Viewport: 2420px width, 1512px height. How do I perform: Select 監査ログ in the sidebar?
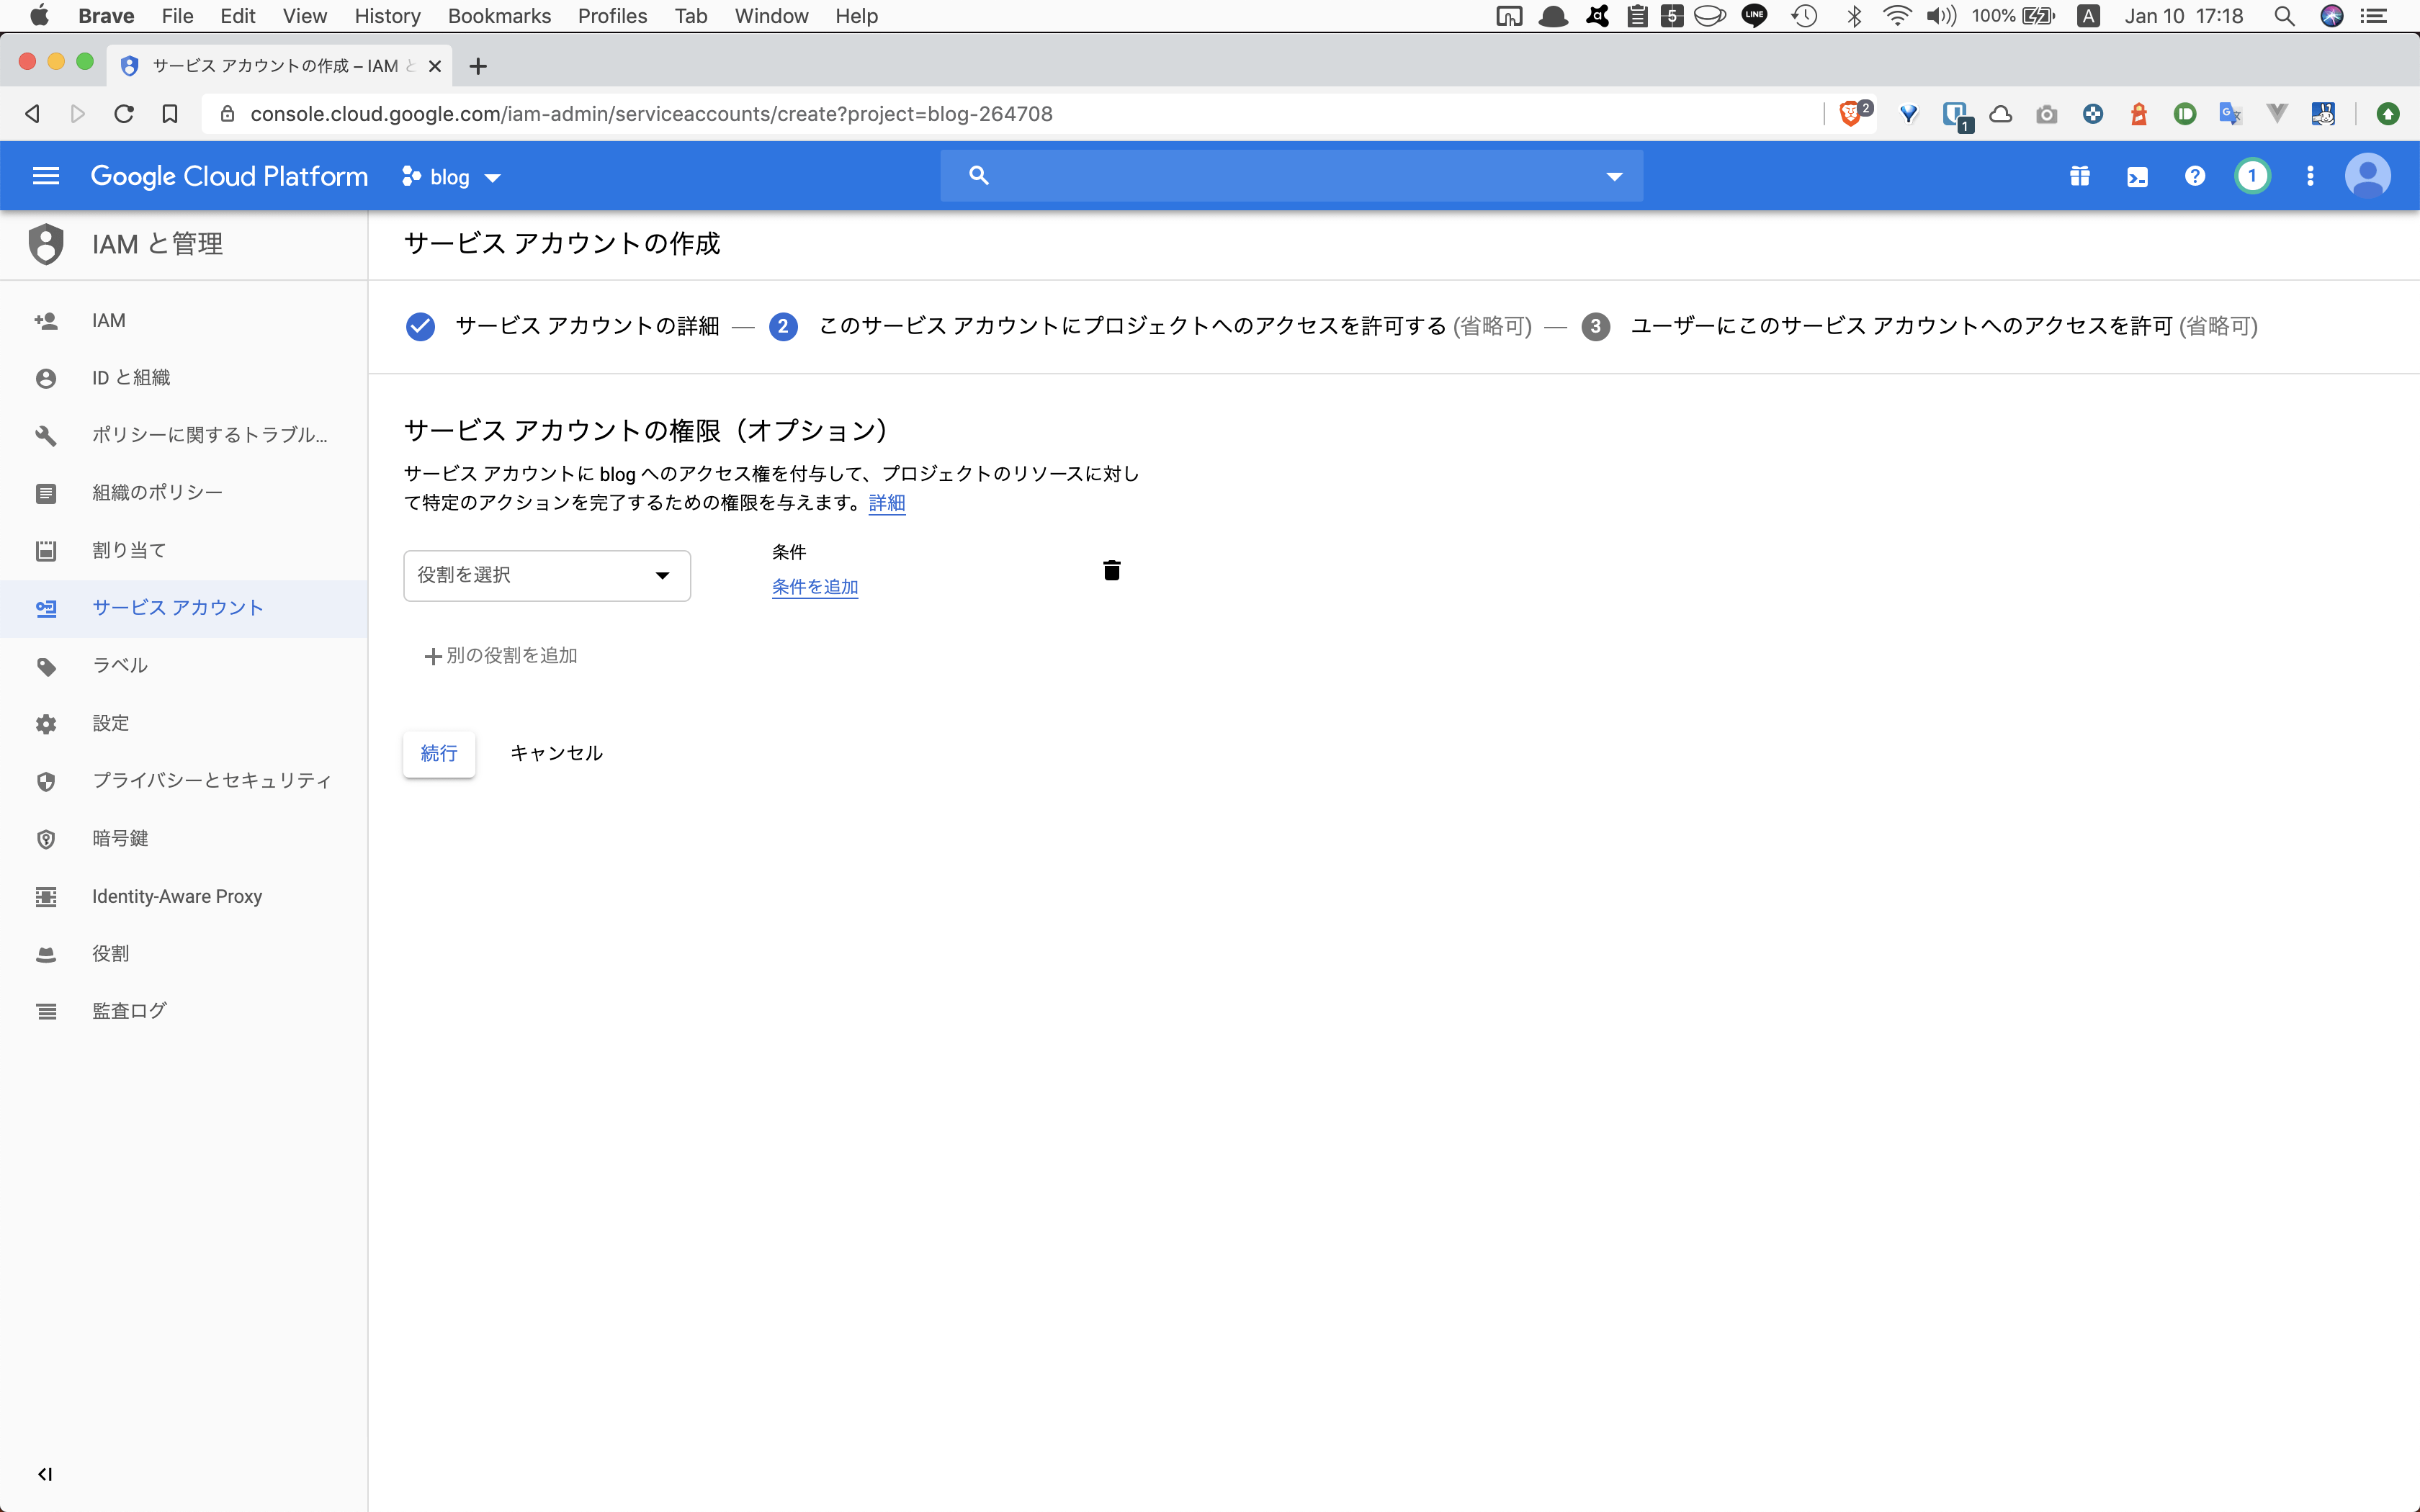[129, 1010]
